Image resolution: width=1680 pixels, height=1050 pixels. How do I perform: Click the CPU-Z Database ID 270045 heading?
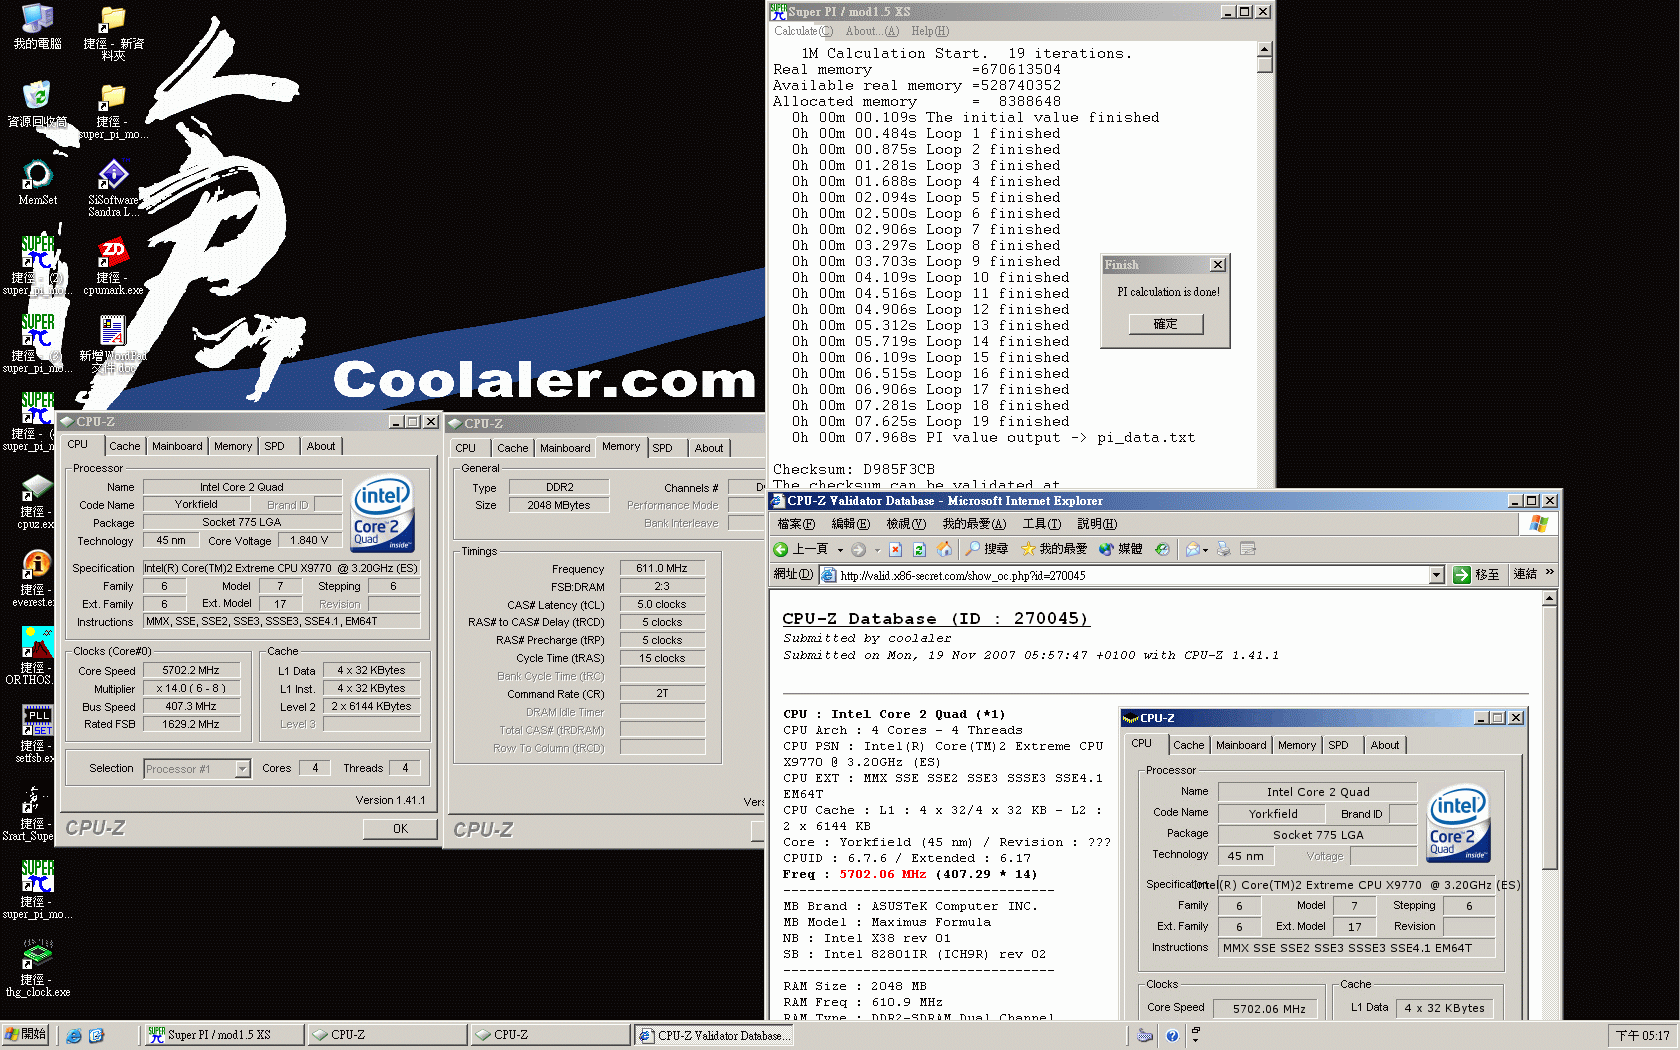[x=935, y=619]
